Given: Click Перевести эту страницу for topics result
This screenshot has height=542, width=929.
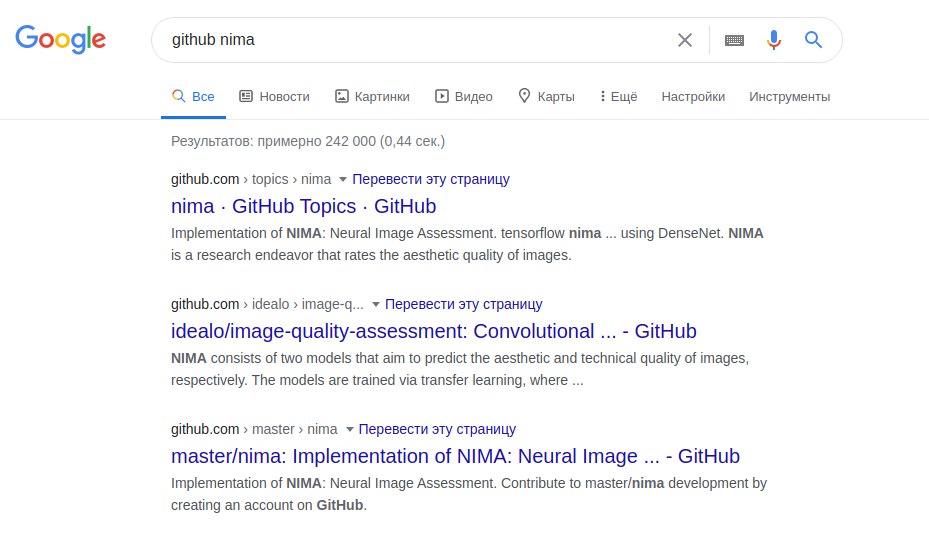Looking at the screenshot, I should coord(431,179).
